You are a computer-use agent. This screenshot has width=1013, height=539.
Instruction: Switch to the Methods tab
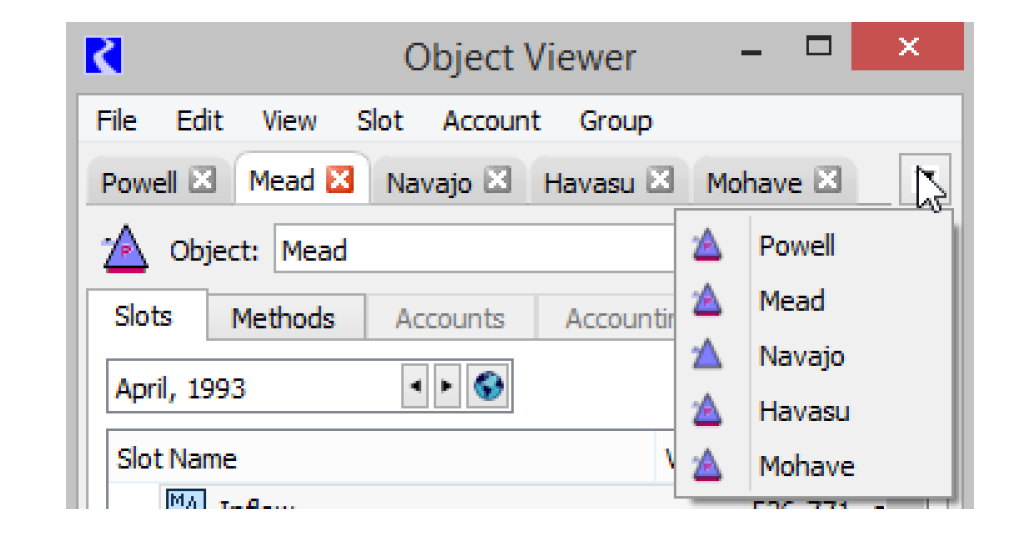point(283,319)
